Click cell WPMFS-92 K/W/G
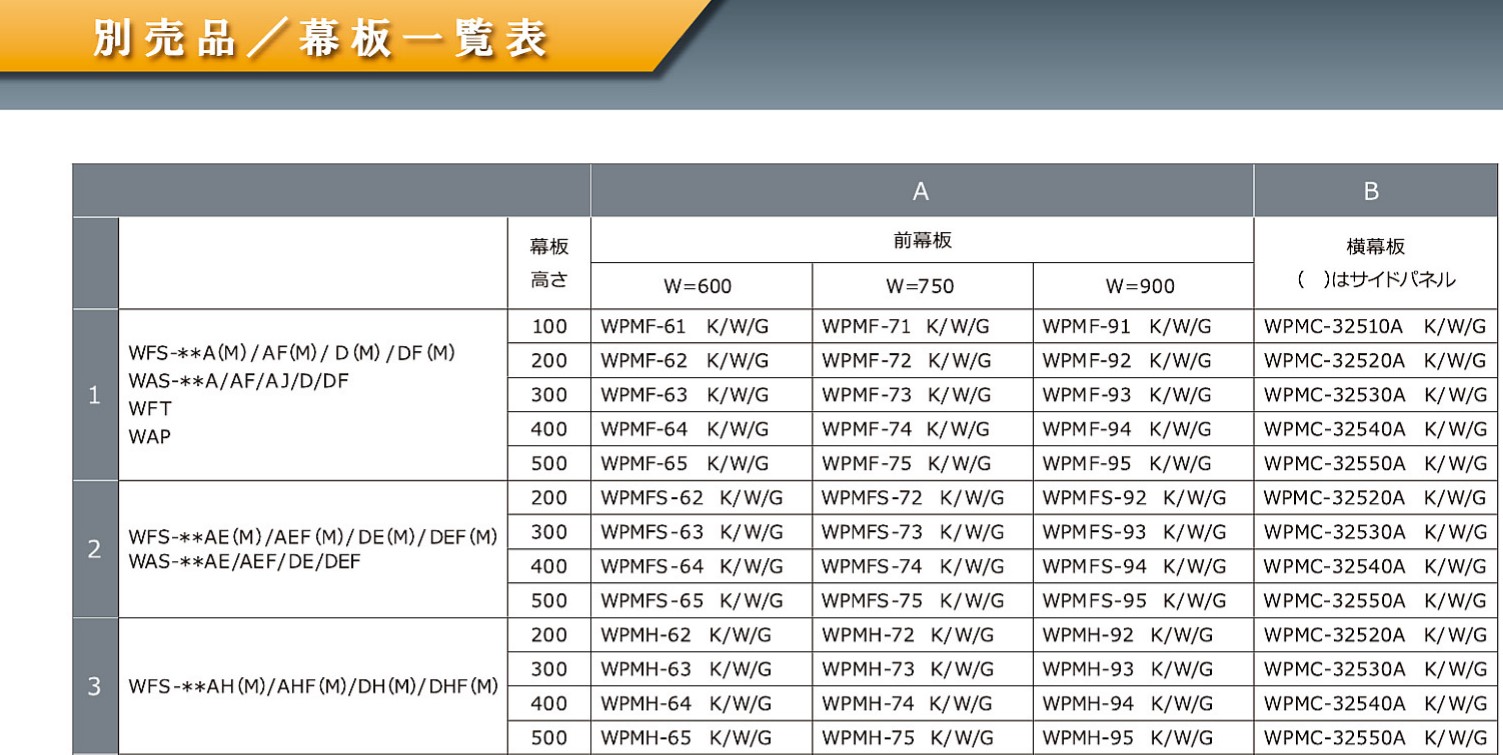The height and width of the screenshot is (755, 1503). coord(1143,498)
